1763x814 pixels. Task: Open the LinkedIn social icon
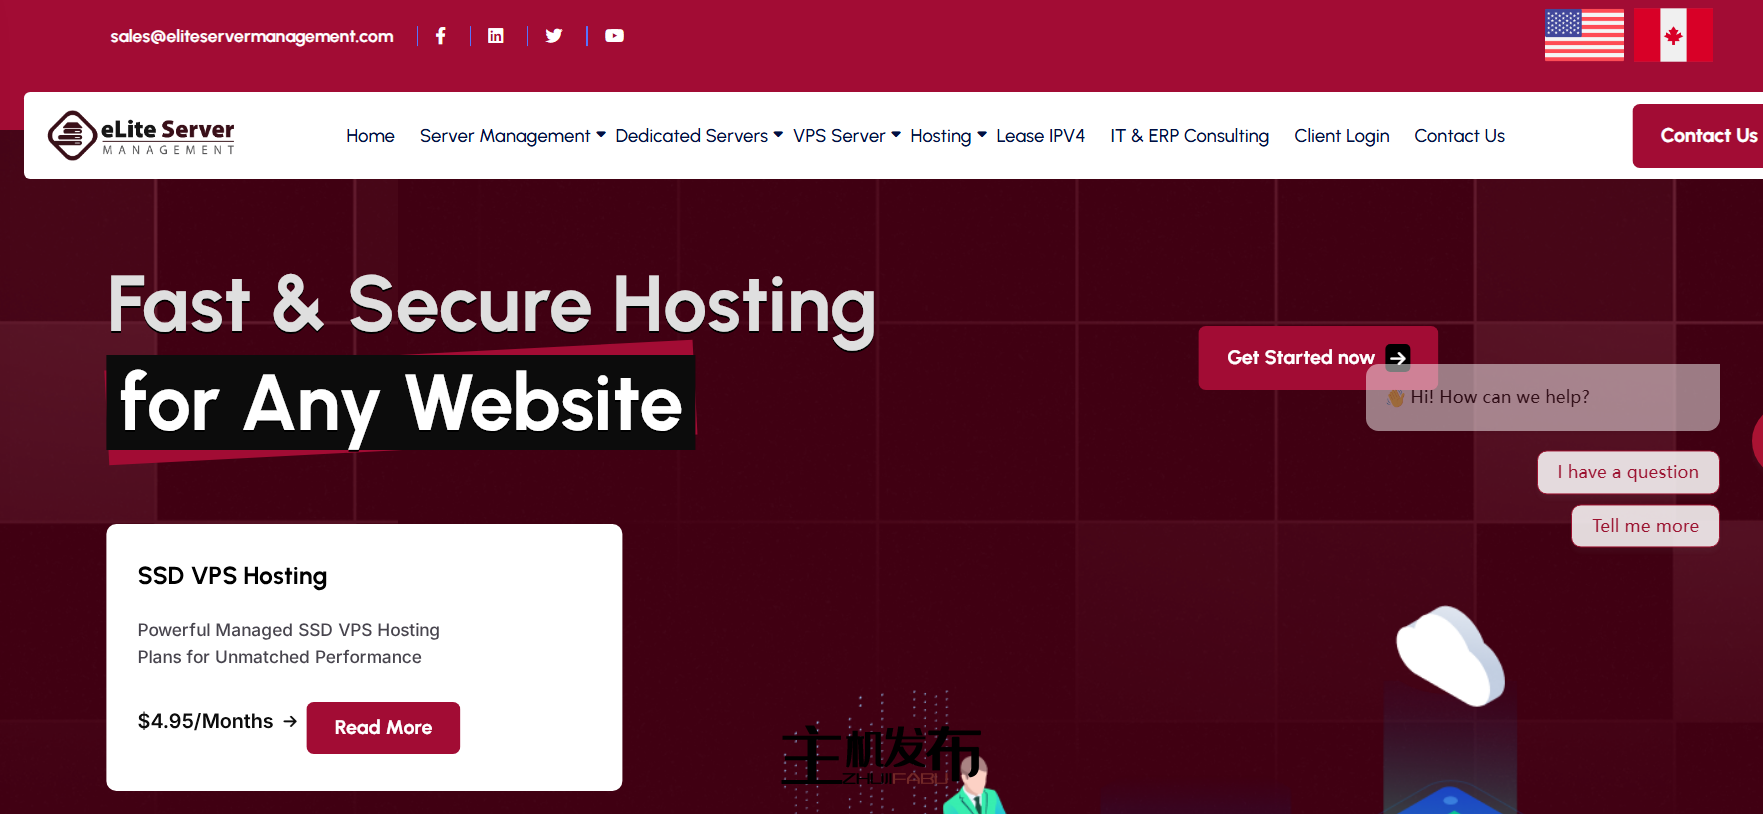(495, 36)
